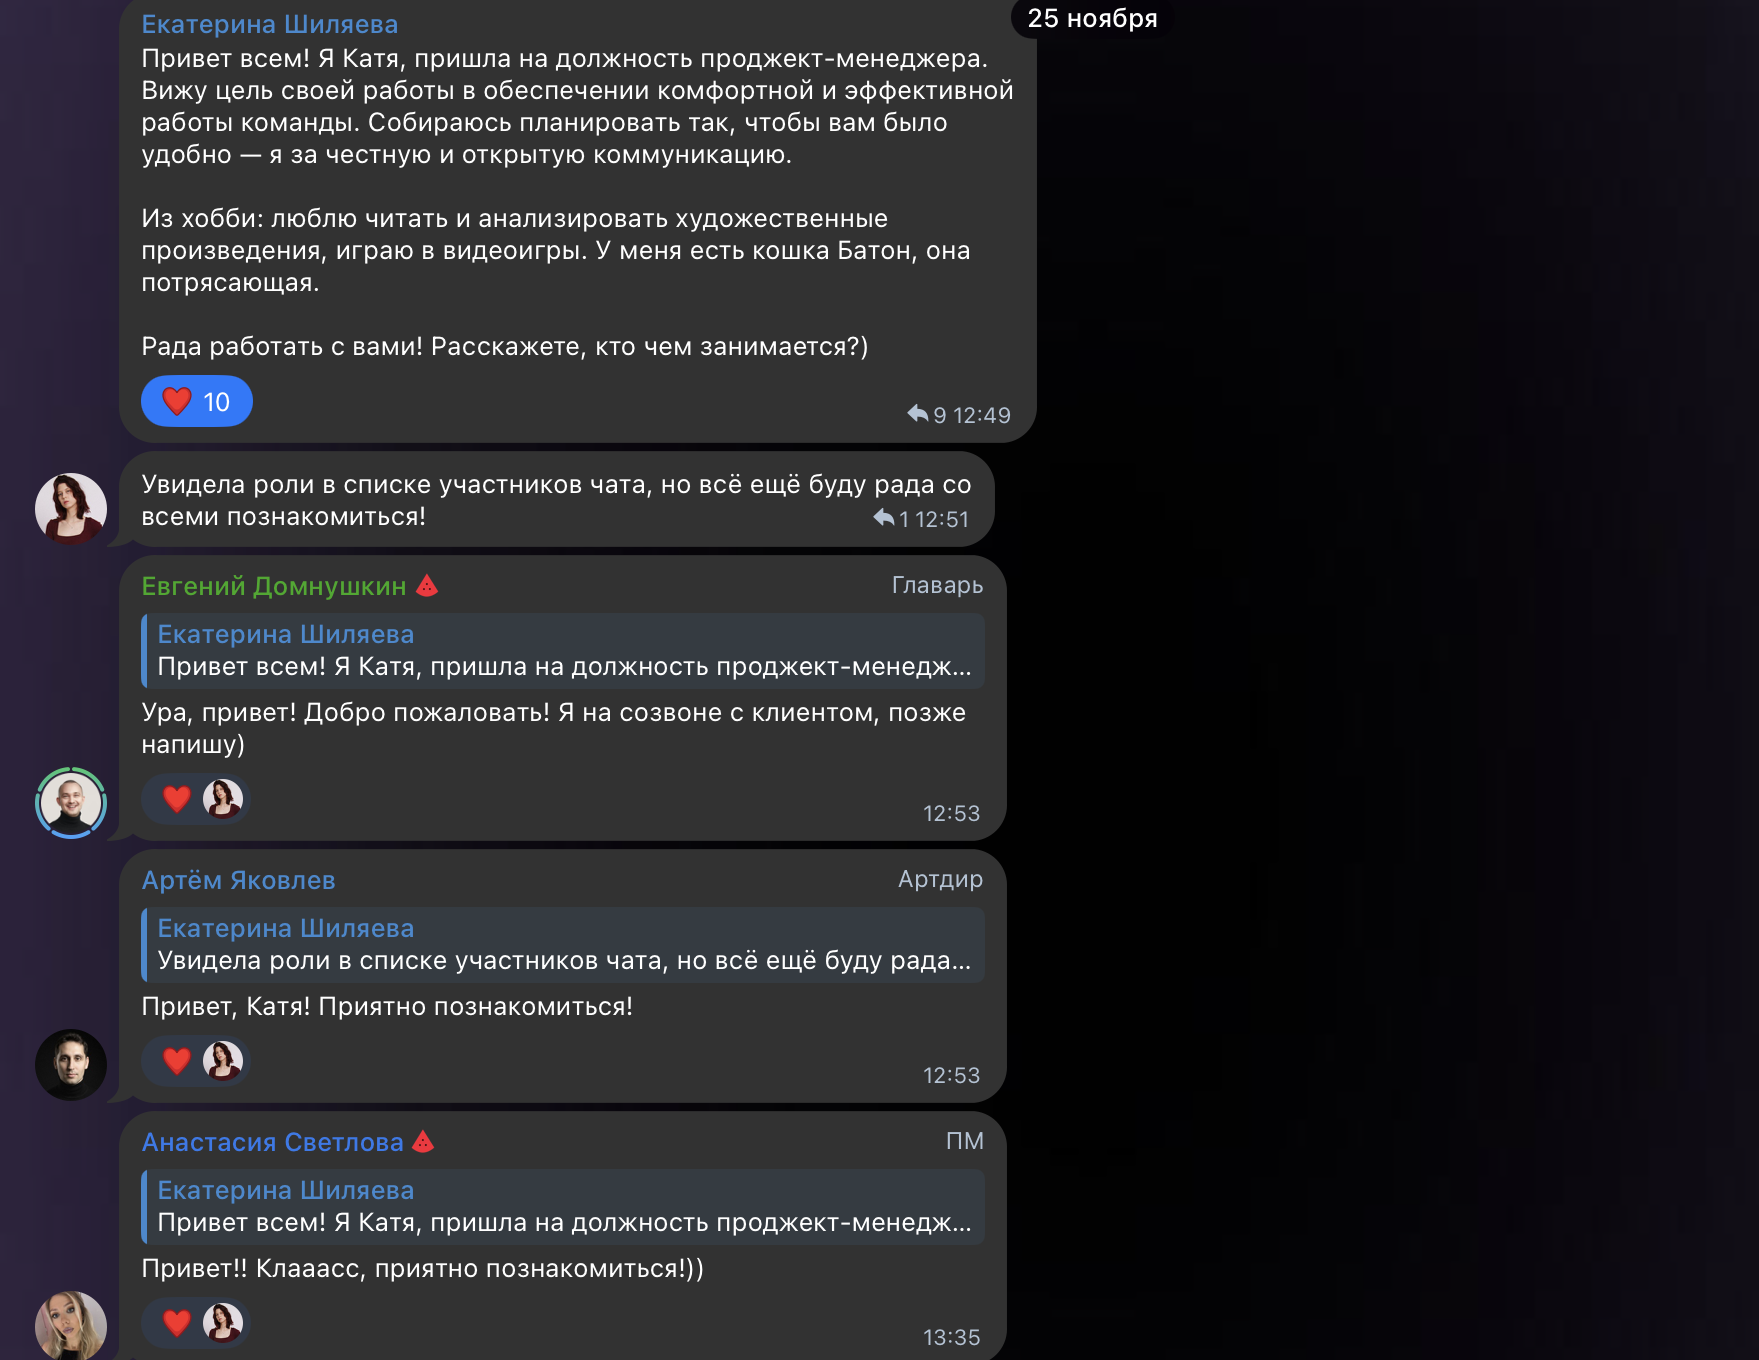
Task: Jump to quoted message in Евгений's reply
Action: coord(563,651)
